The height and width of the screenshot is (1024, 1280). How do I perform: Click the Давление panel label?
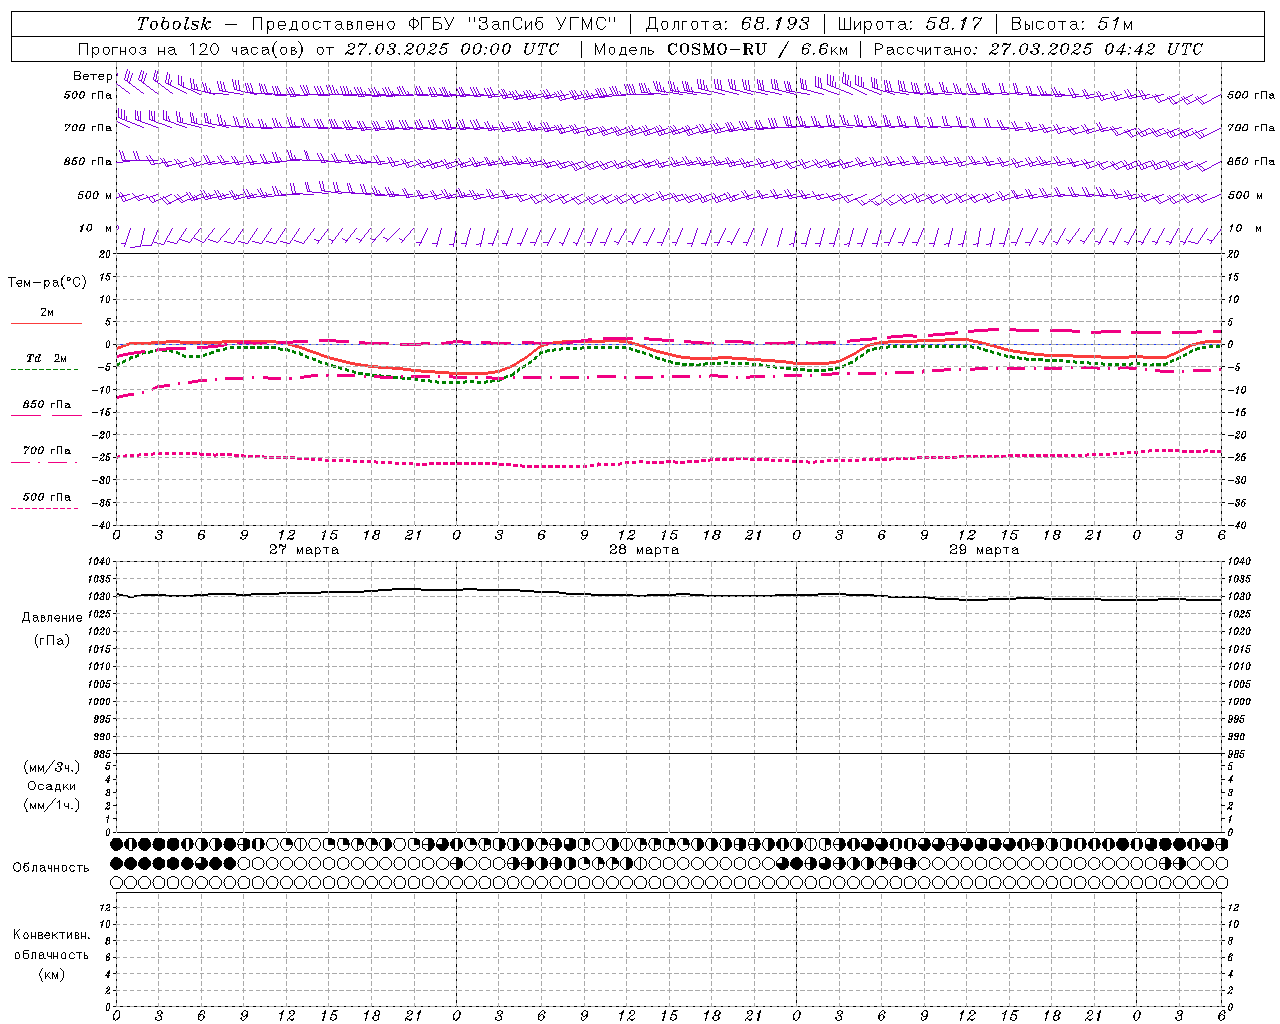pos(52,618)
